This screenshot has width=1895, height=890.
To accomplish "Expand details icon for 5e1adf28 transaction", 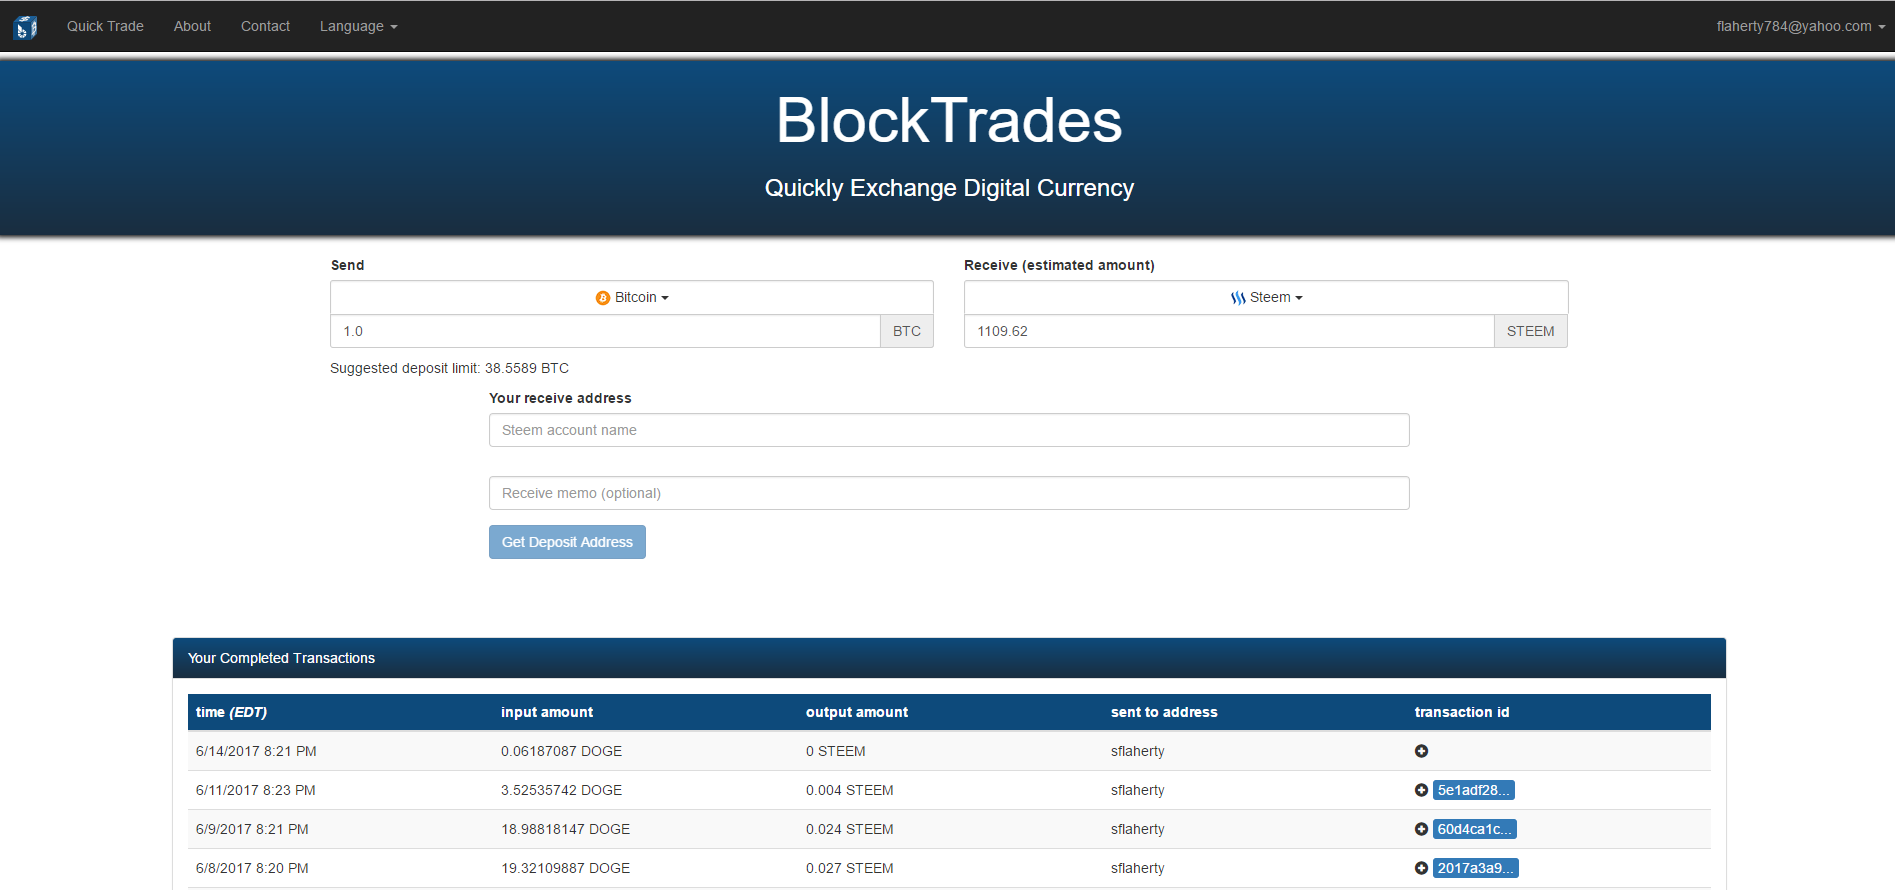I will click(1421, 790).
